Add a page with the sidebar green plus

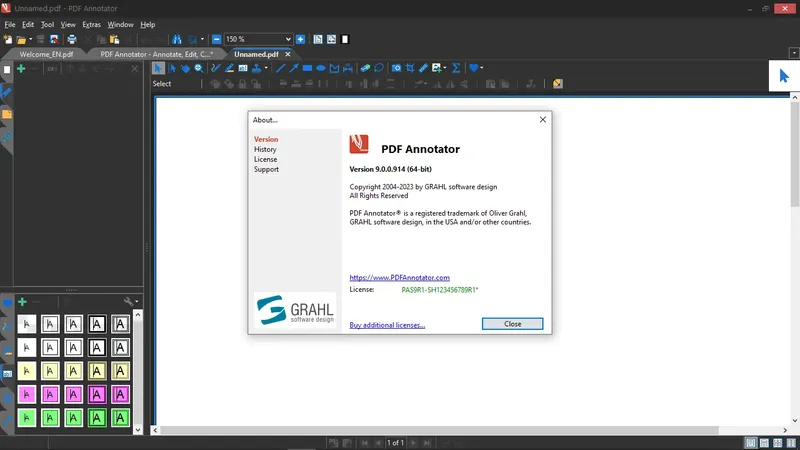(x=21, y=68)
